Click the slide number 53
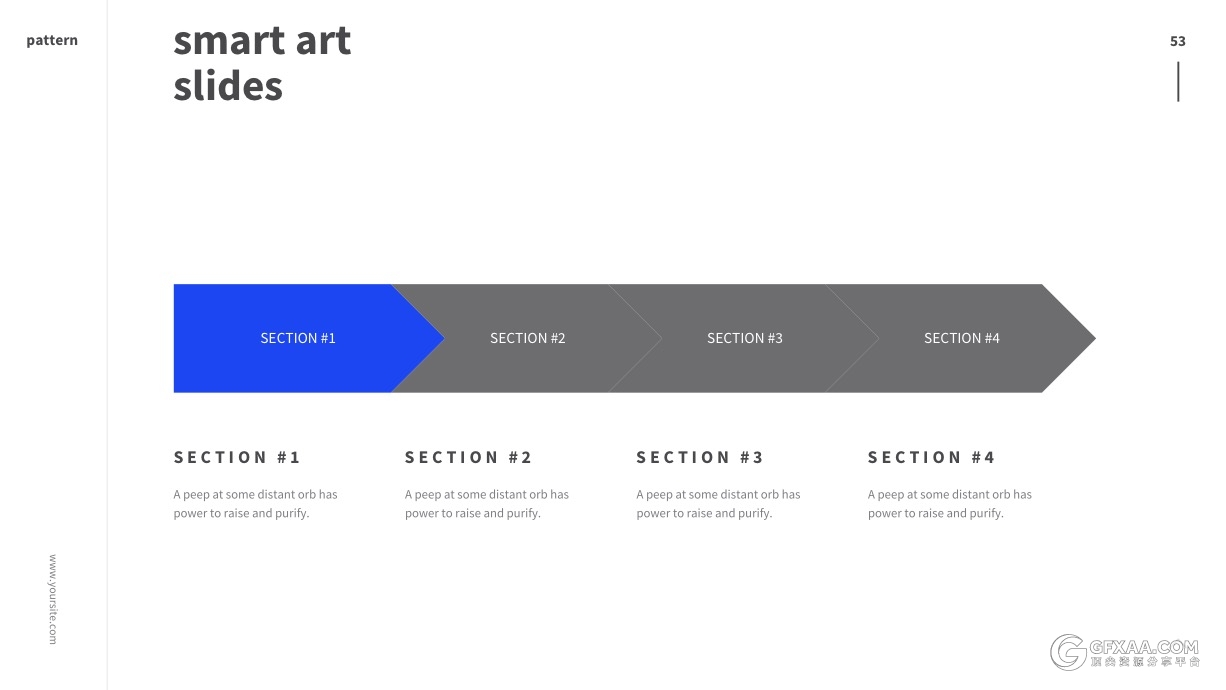This screenshot has height=690, width=1226. coord(1178,41)
